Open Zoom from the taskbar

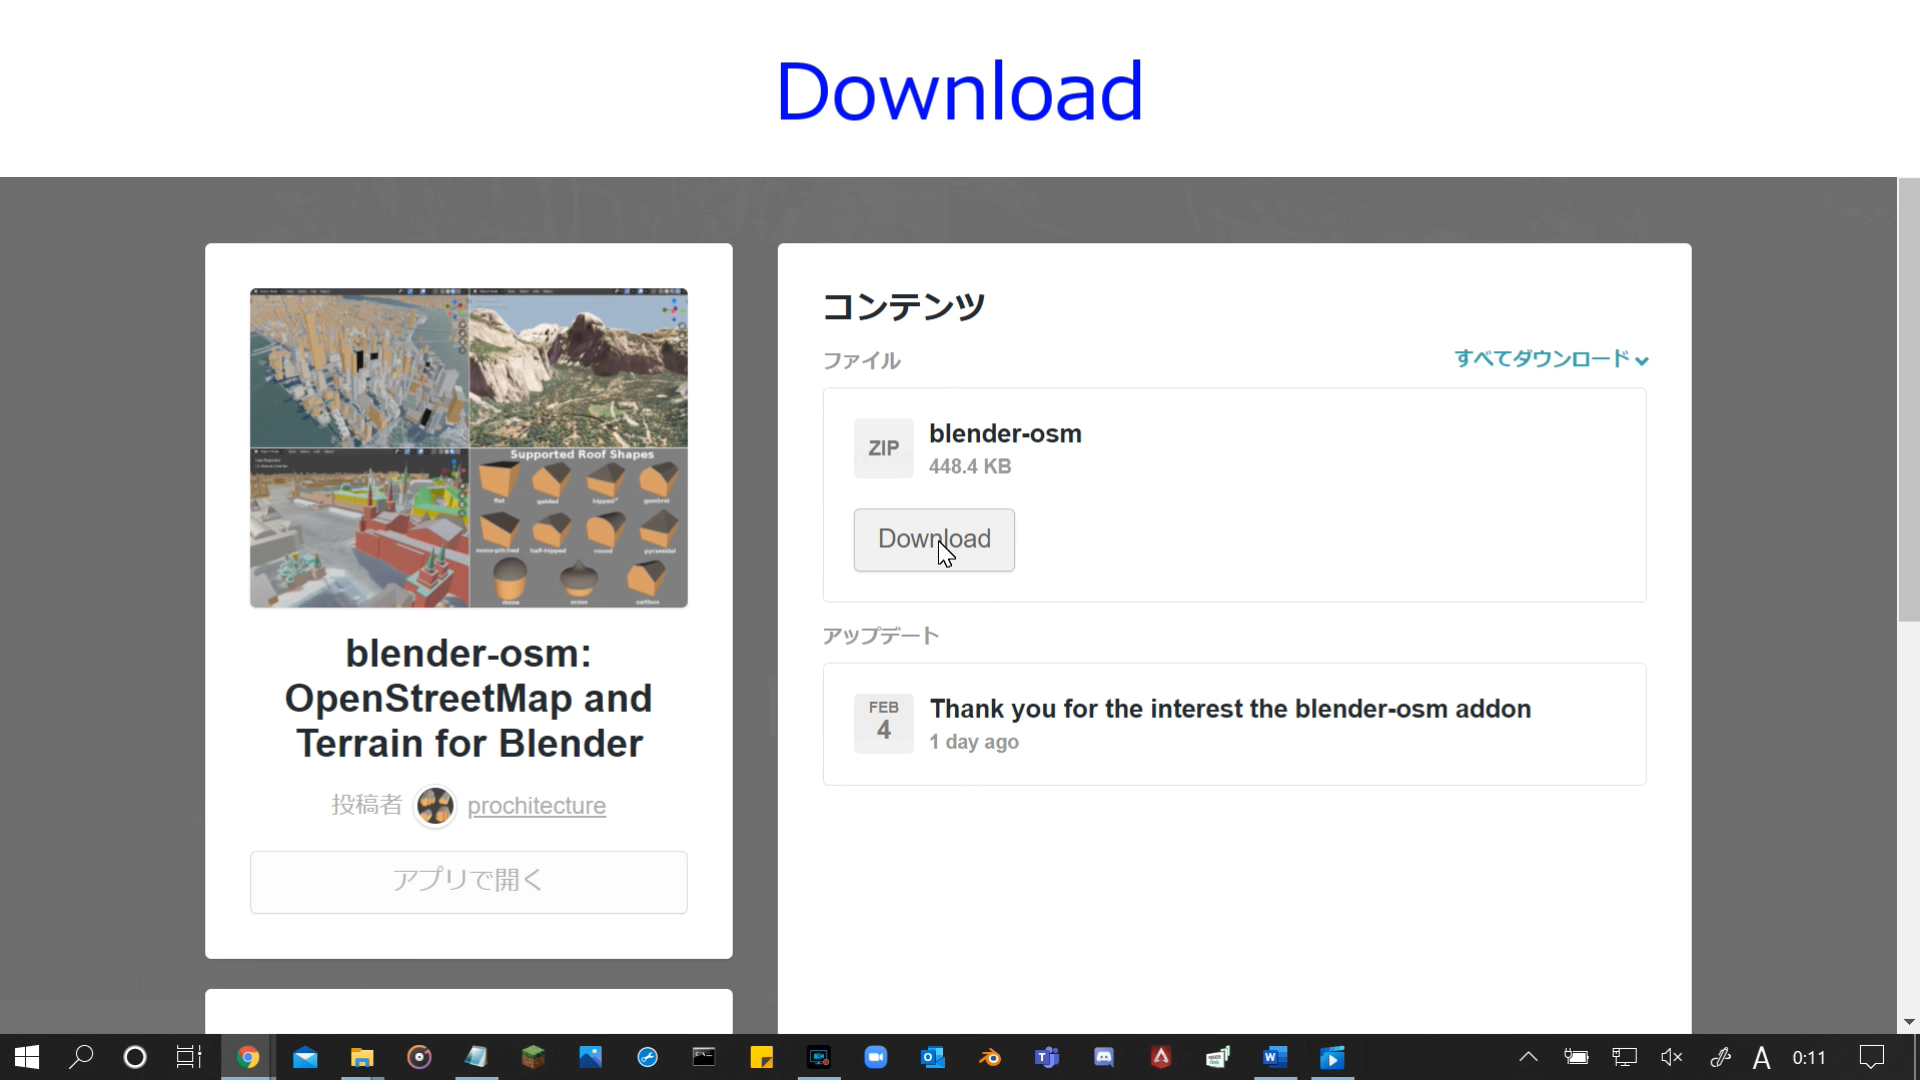876,1057
